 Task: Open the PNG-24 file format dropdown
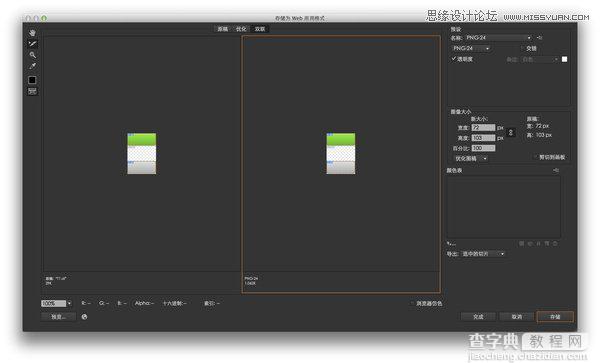471,49
